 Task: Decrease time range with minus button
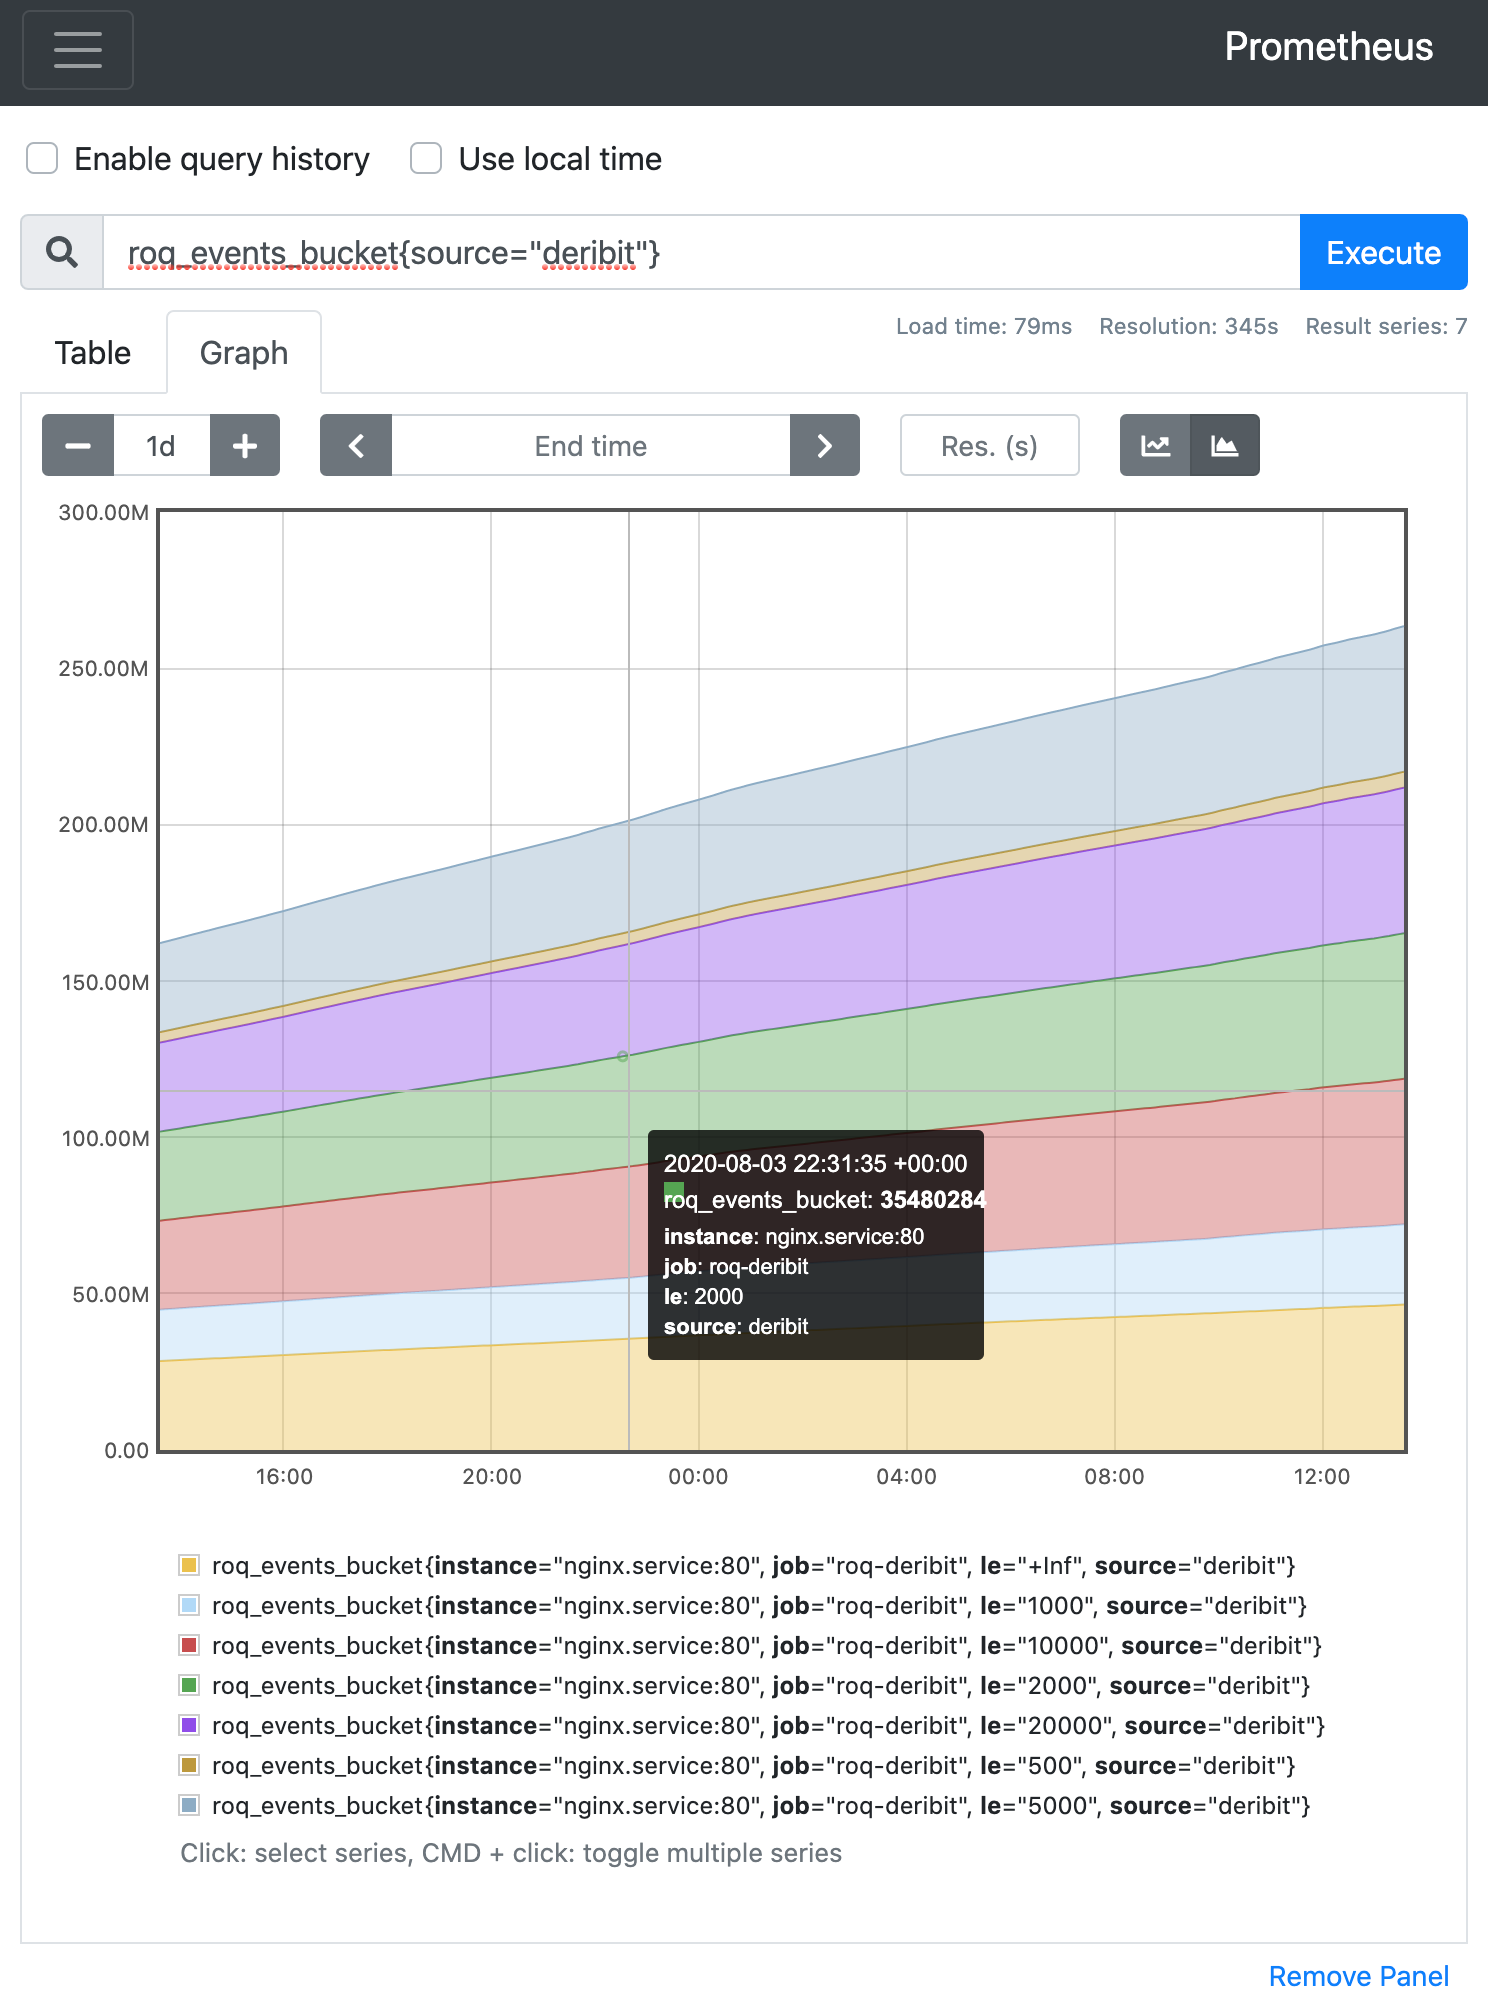coord(78,446)
